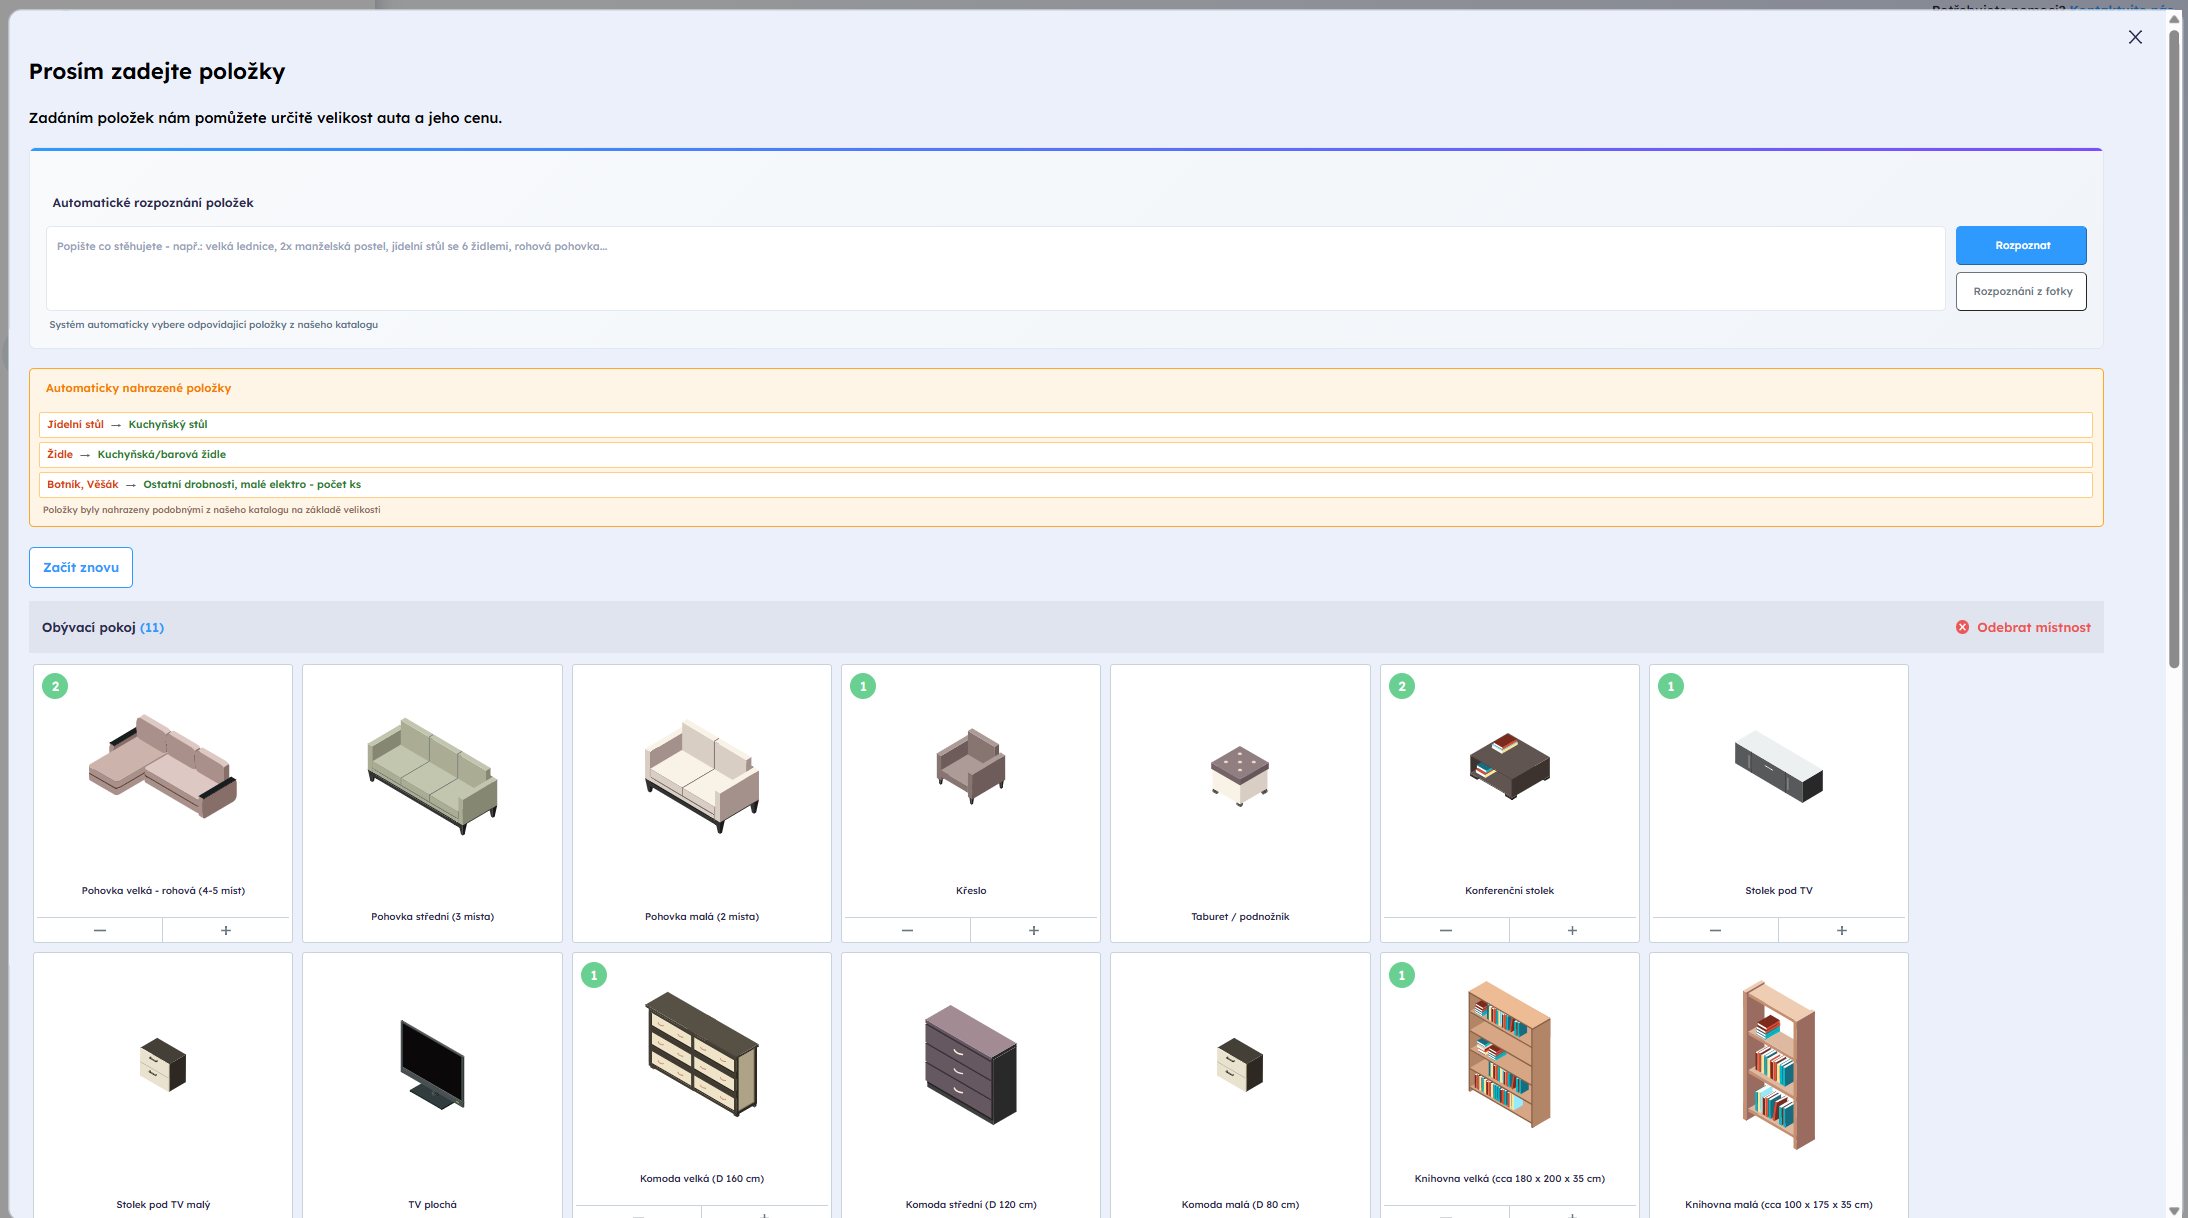The image size is (2188, 1218).
Task: Choose Komoda střední (D 120 cm) item
Action: (x=970, y=1064)
